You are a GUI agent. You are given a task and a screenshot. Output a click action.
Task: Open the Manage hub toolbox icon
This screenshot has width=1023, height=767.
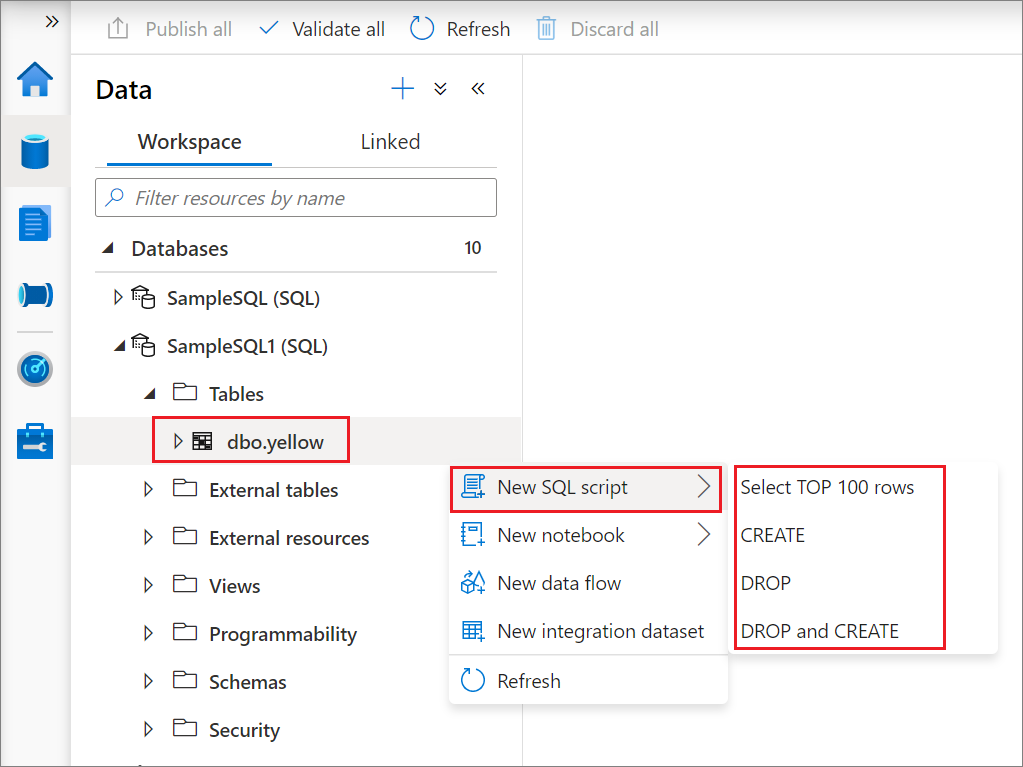[x=36, y=440]
